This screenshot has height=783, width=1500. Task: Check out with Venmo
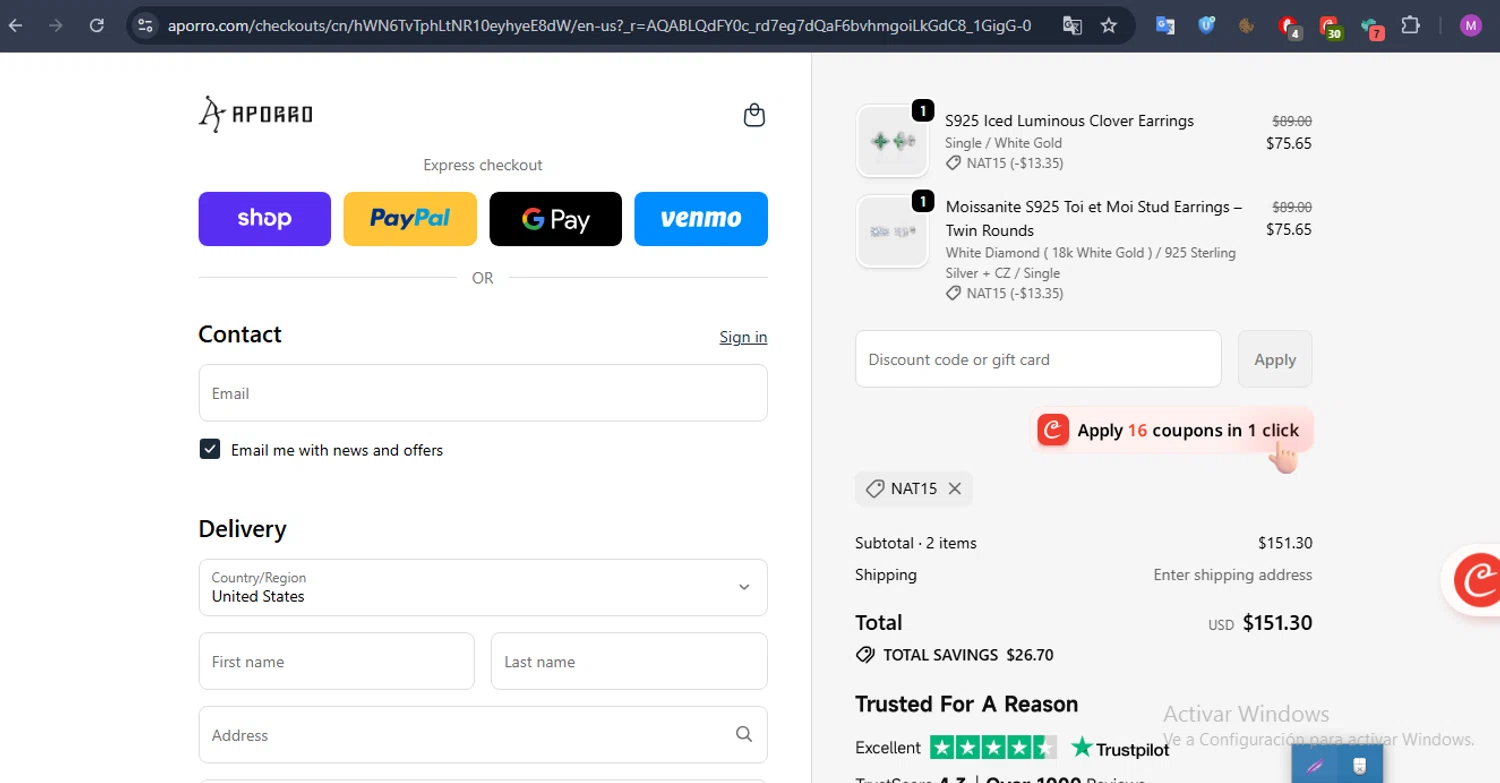pyautogui.click(x=701, y=219)
